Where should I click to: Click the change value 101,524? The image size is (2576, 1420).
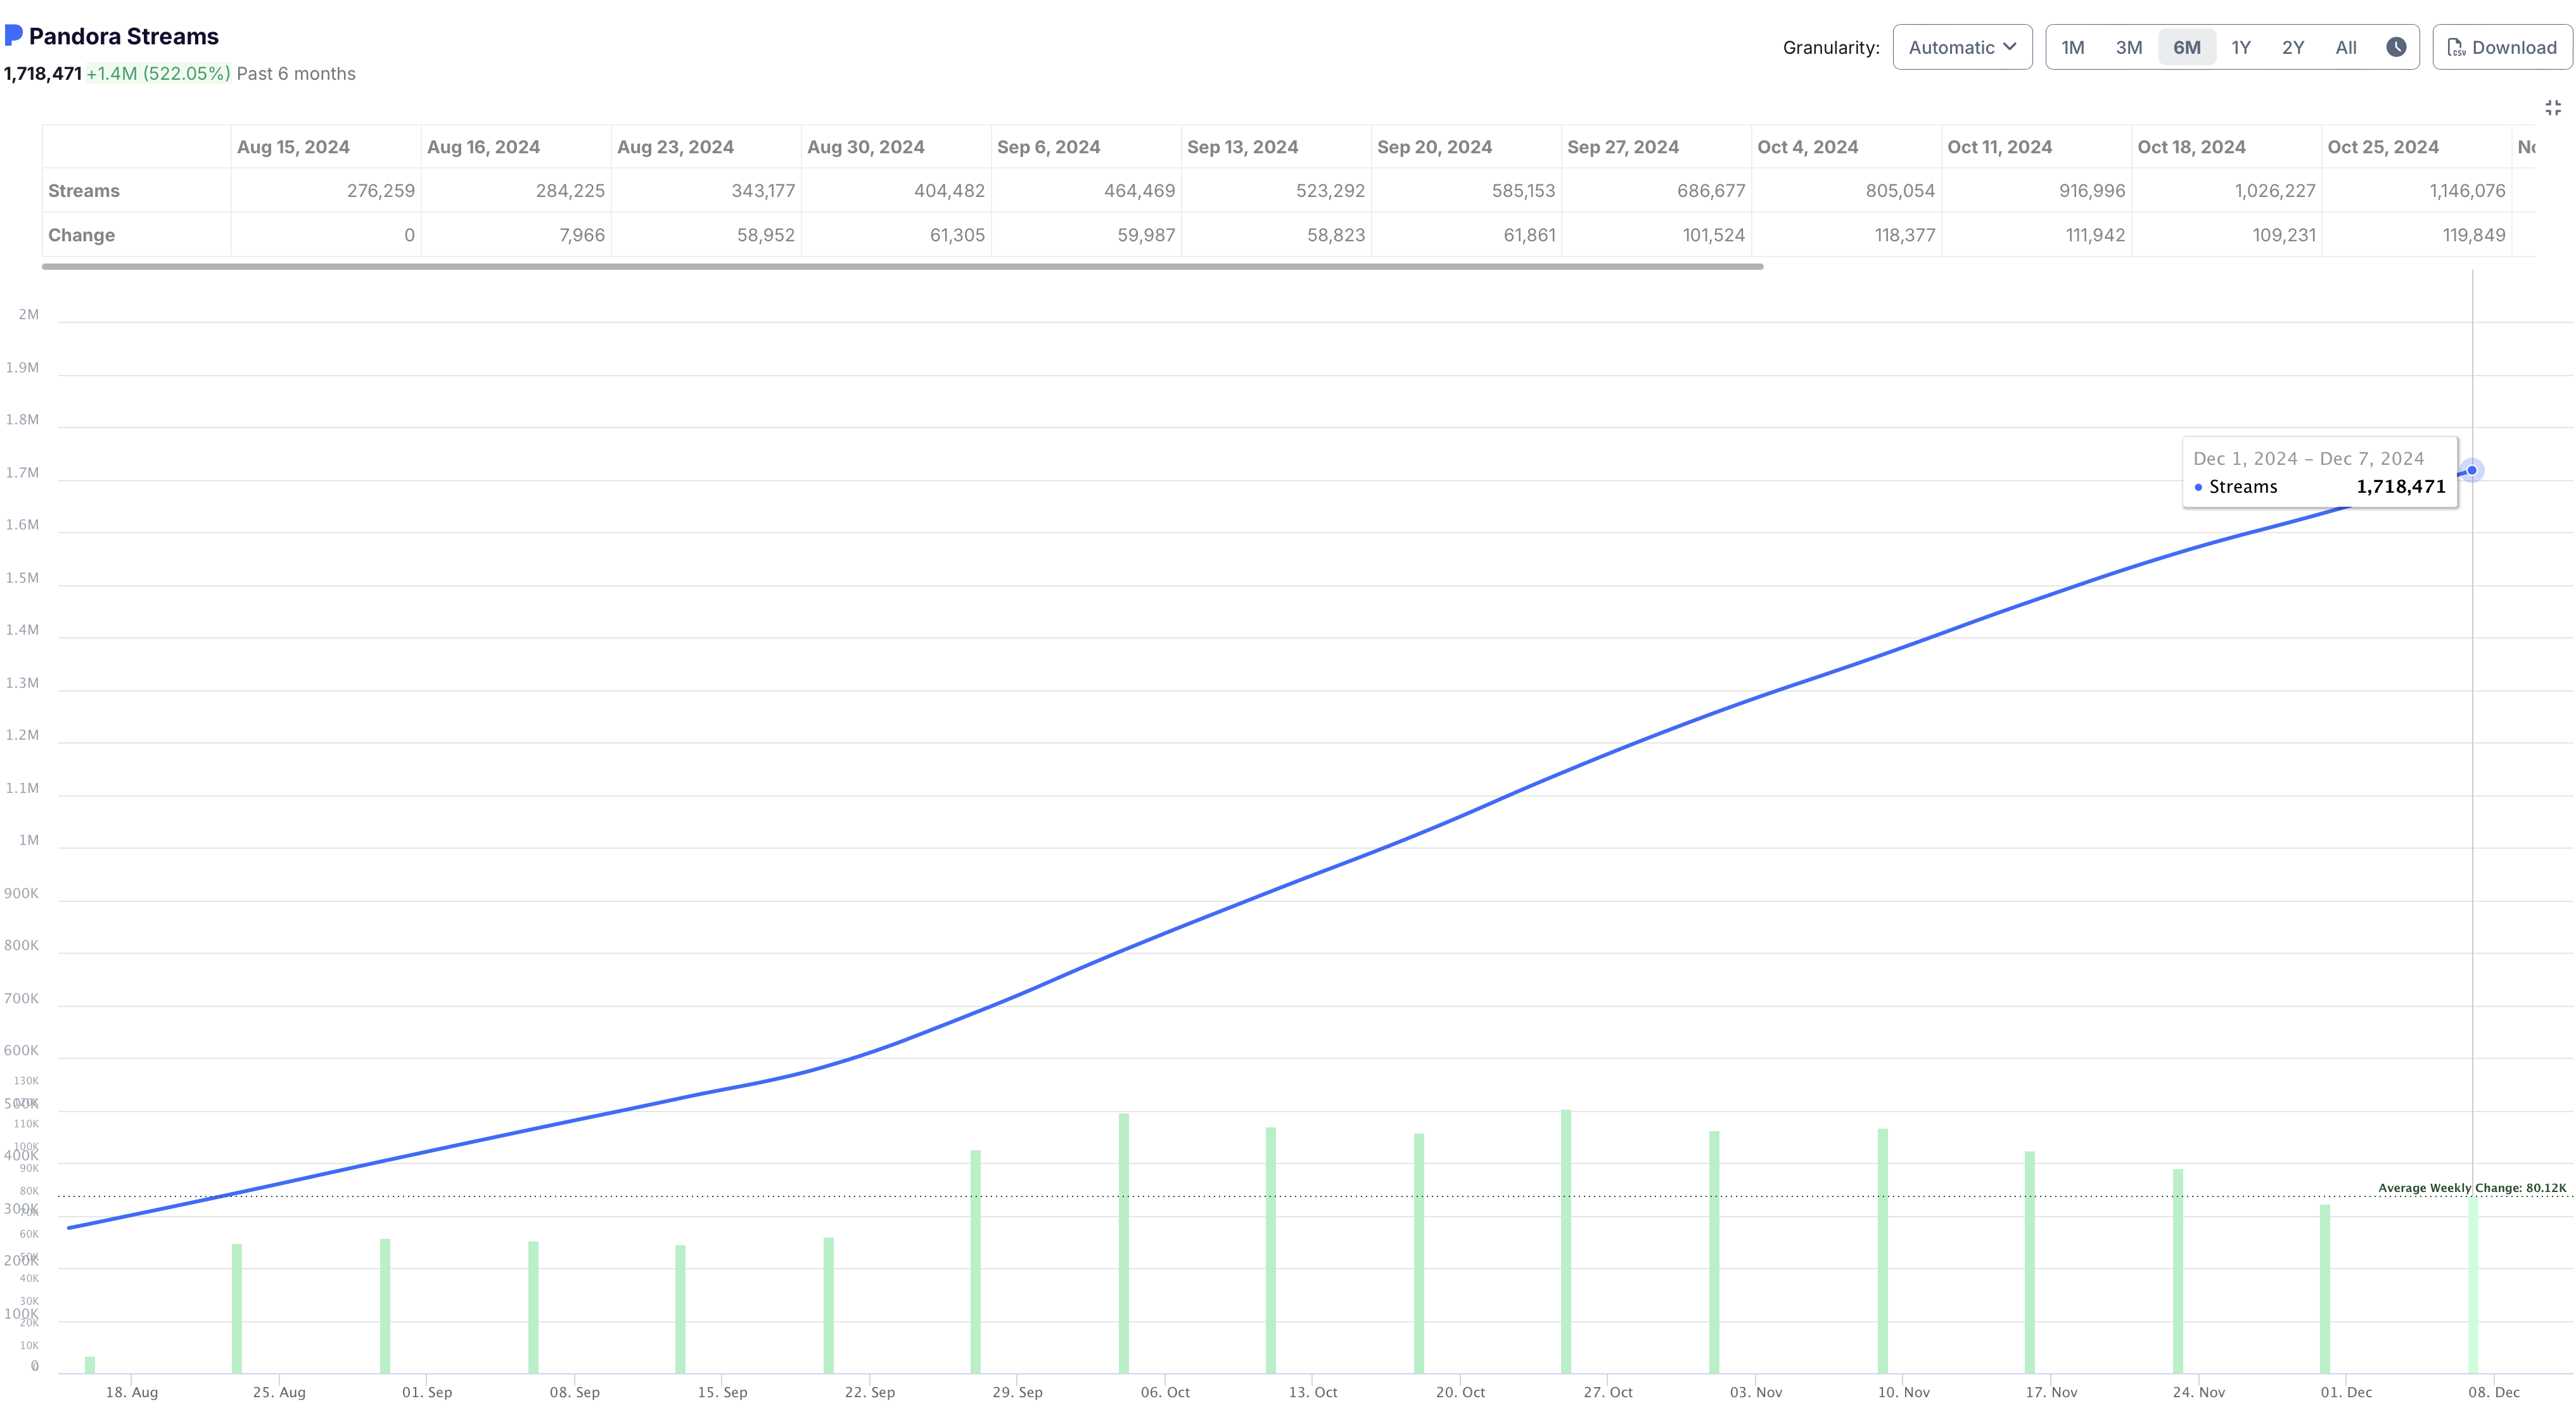1713,235
